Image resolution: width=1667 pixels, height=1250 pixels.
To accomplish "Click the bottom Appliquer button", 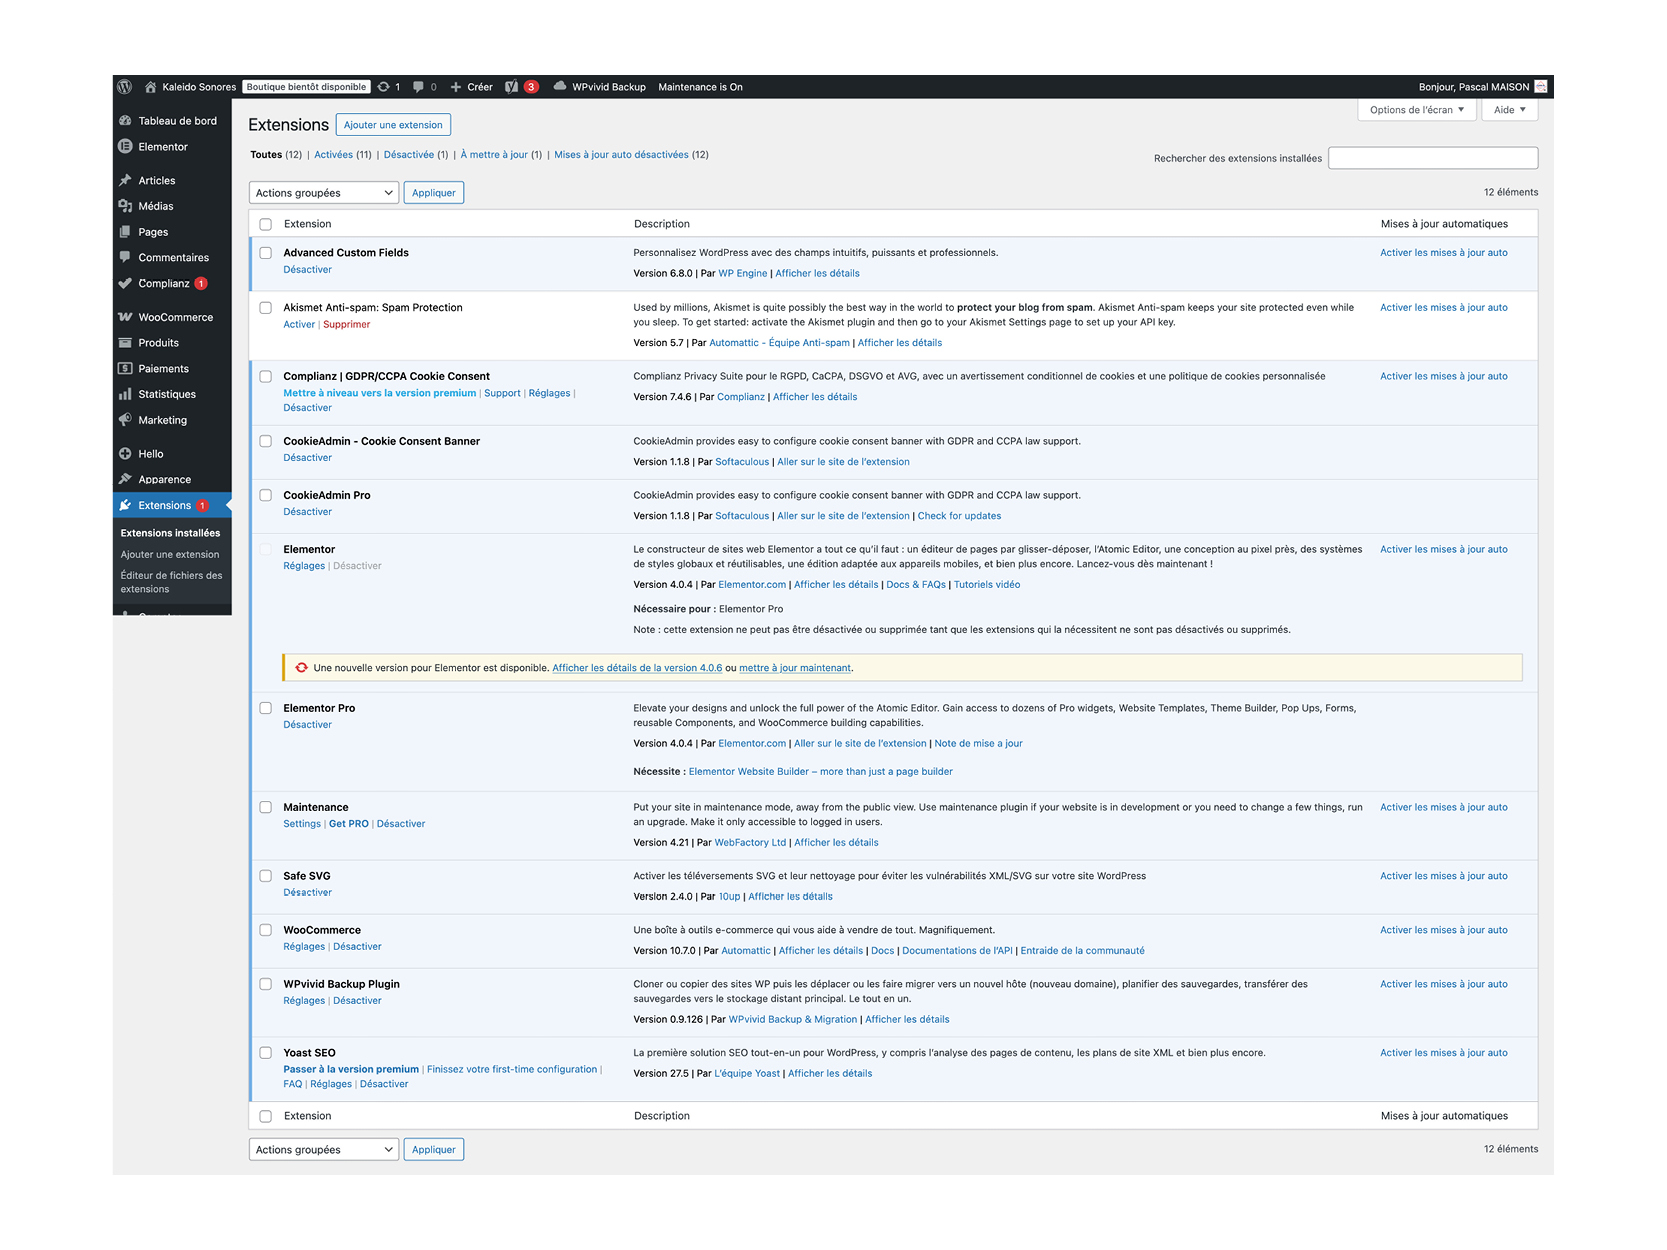I will [434, 1150].
